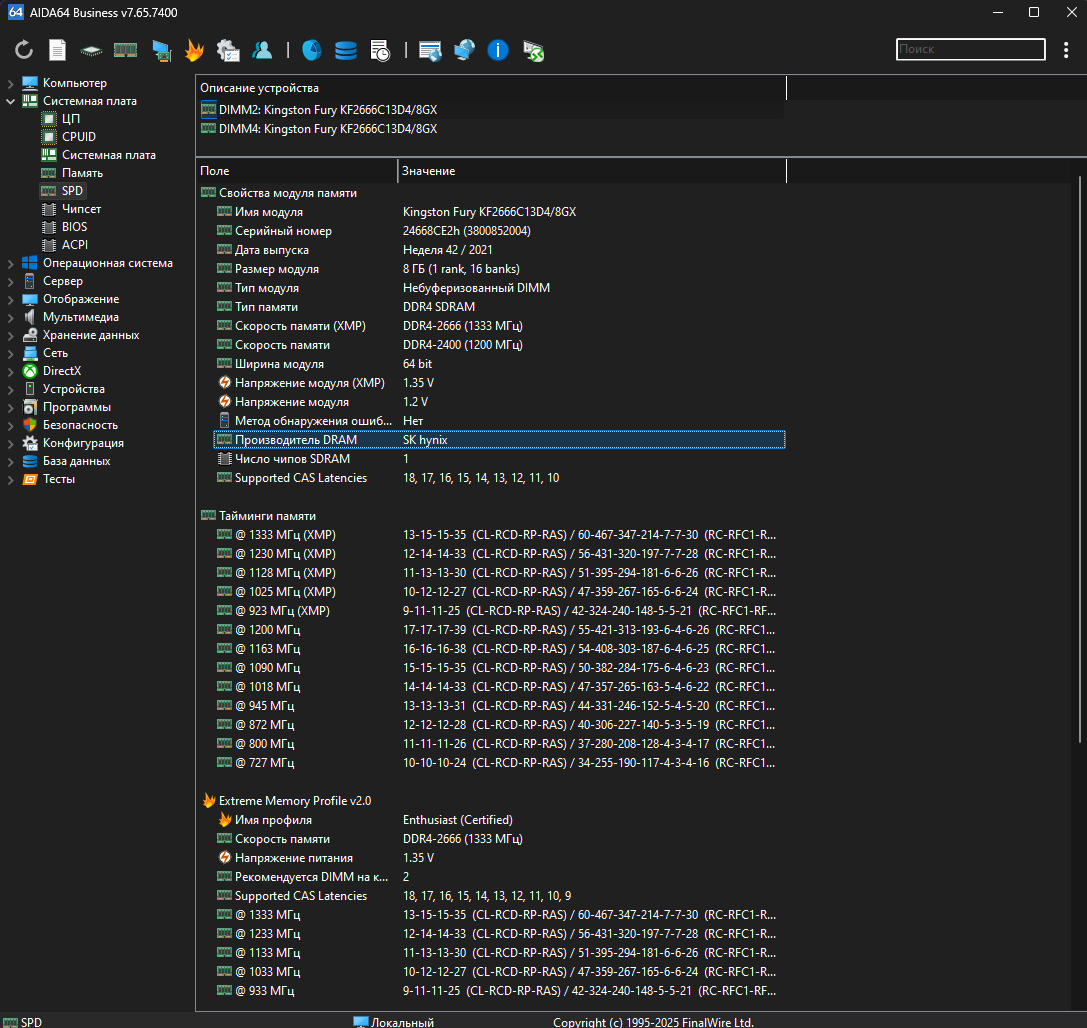Click the gear with checklist toolbar icon
Screen dimensions: 1087x1028
tap(228, 51)
